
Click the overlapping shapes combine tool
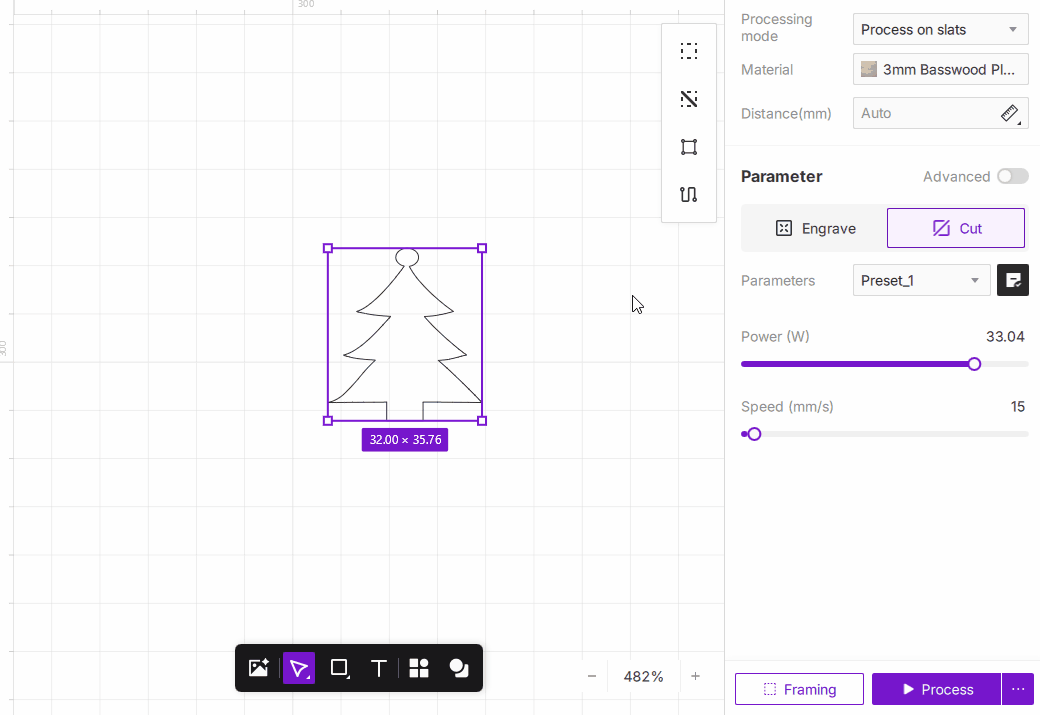[x=459, y=668]
